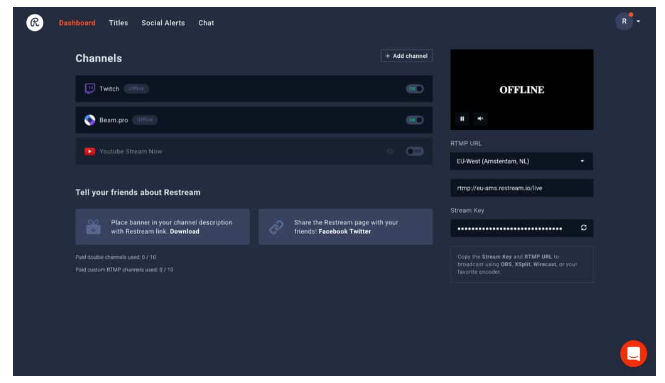The height and width of the screenshot is (383, 665).
Task: Click the Add channel button
Action: [407, 56]
